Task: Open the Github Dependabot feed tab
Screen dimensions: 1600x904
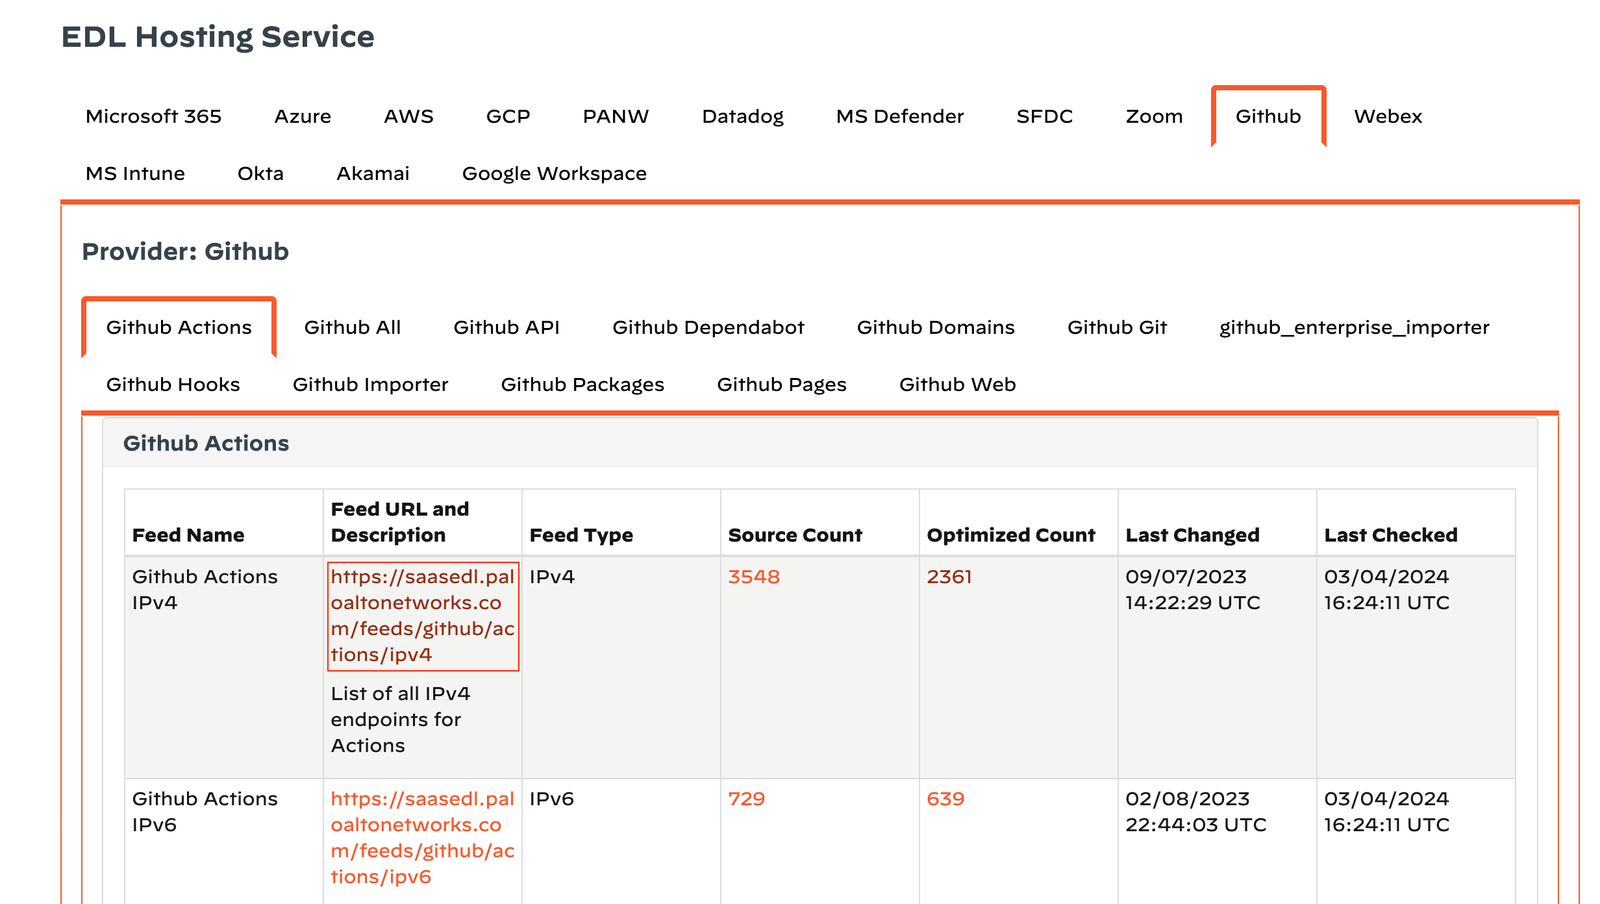Action: pos(708,327)
